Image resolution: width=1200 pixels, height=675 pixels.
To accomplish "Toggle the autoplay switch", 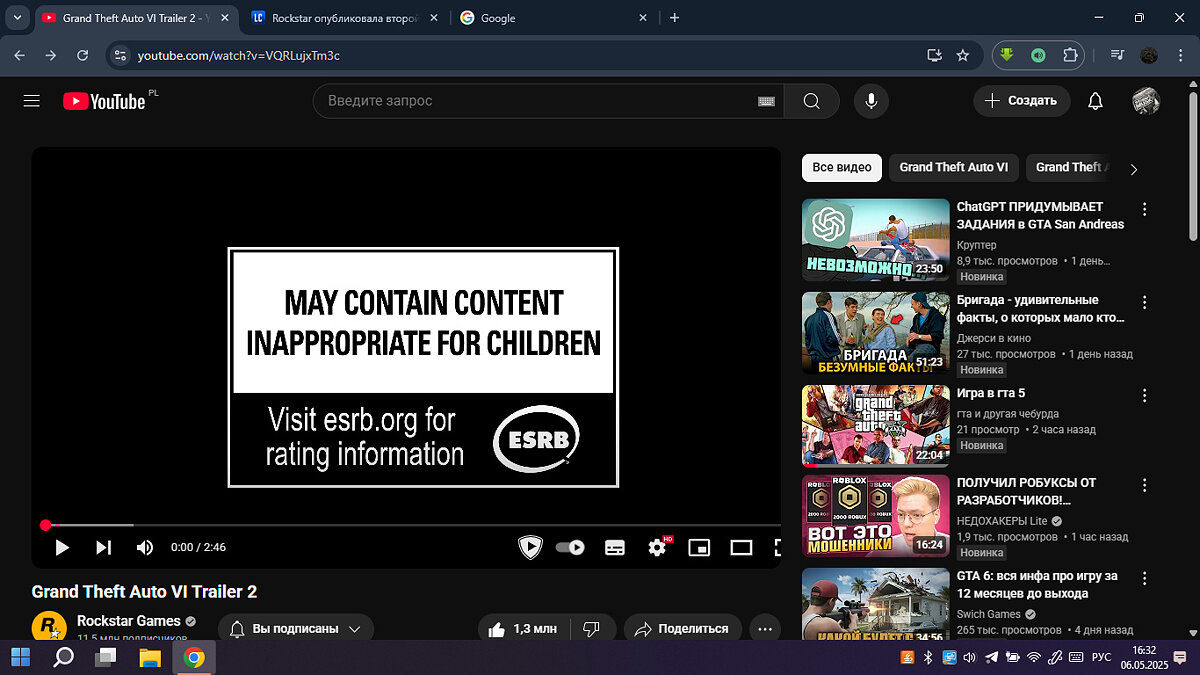I will click(570, 547).
